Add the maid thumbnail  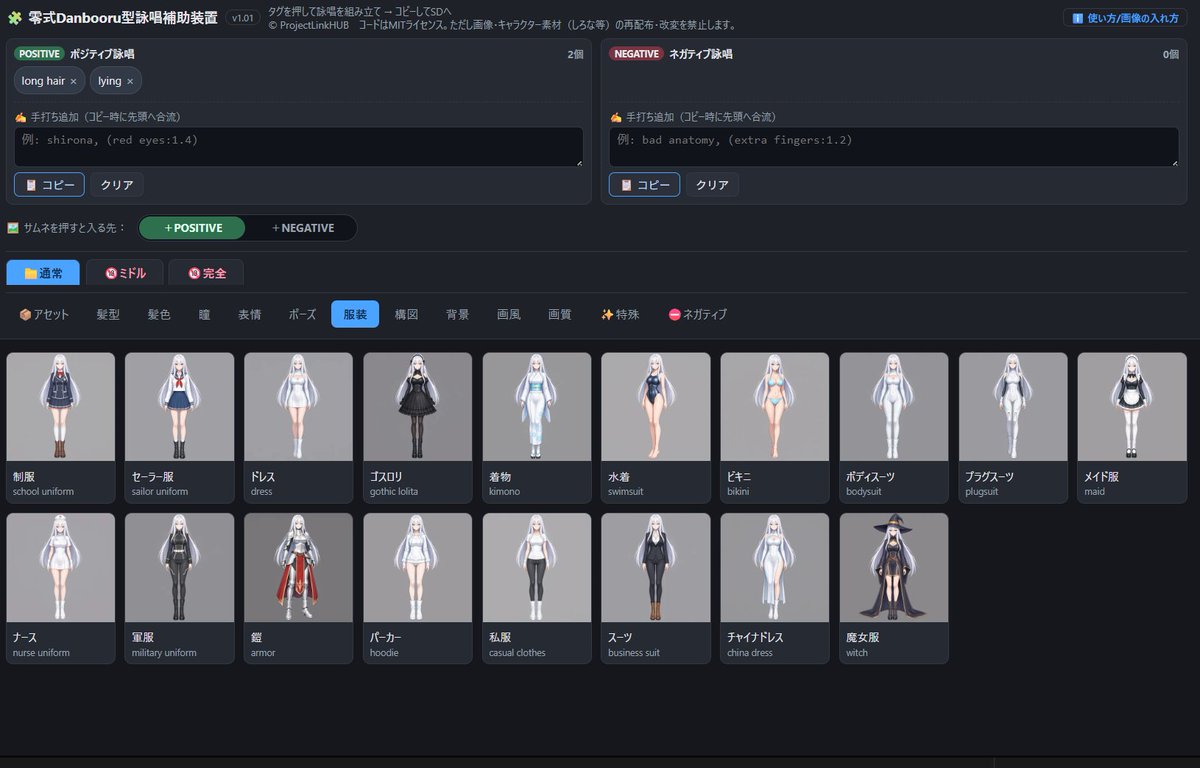1132,427
